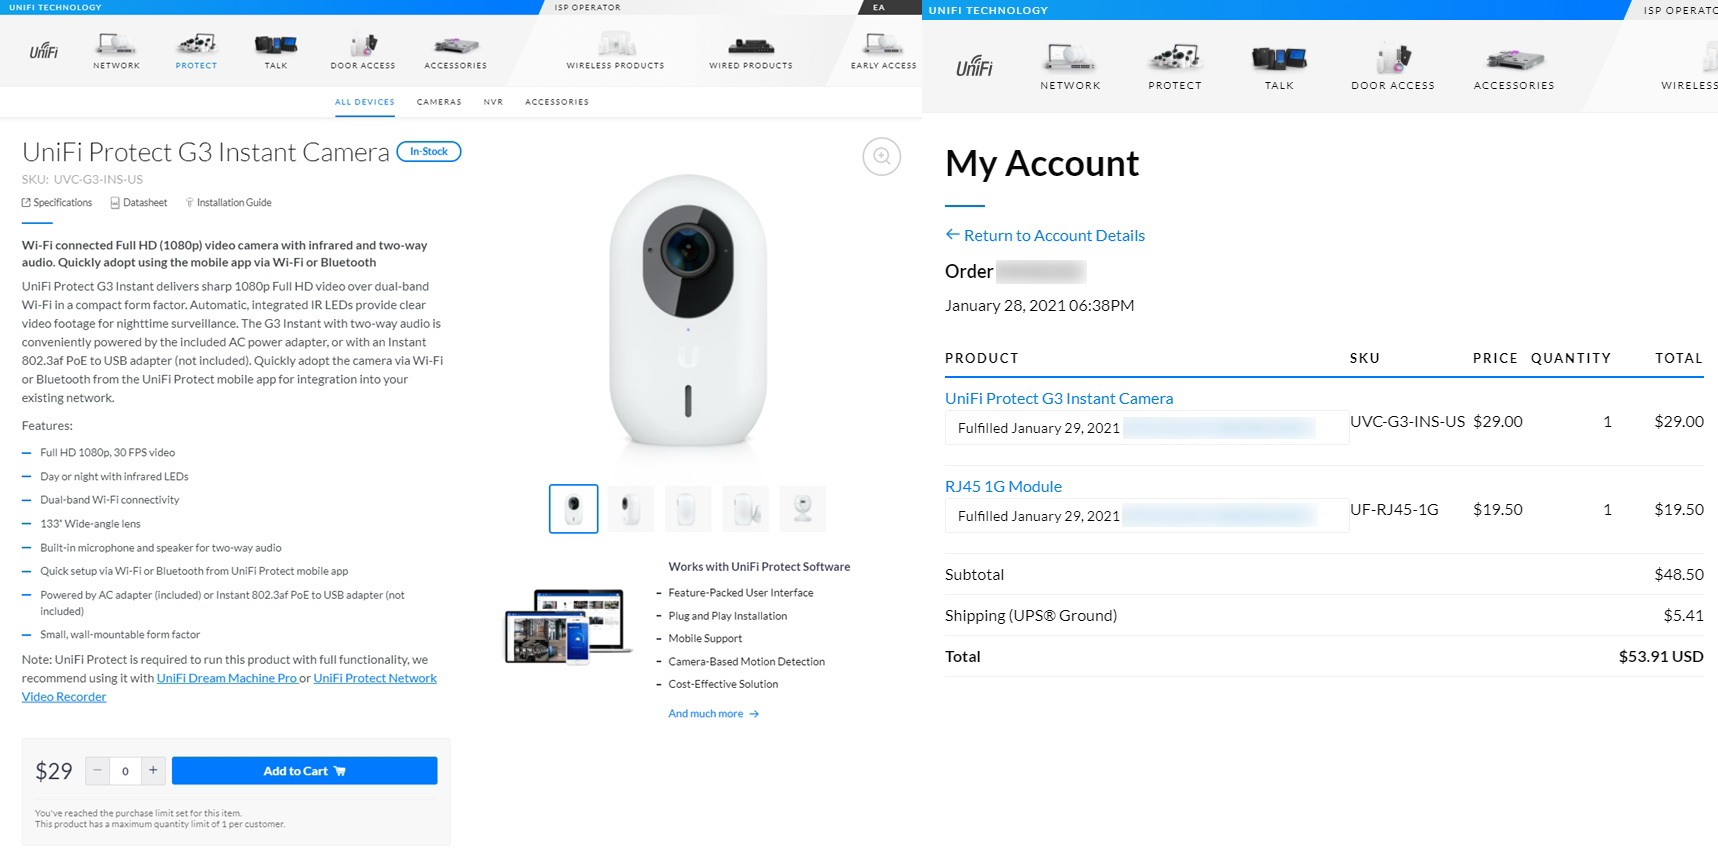The width and height of the screenshot is (1718, 865).
Task: Open UniFi Protect G3 Instant Camera order link
Action: [1059, 398]
